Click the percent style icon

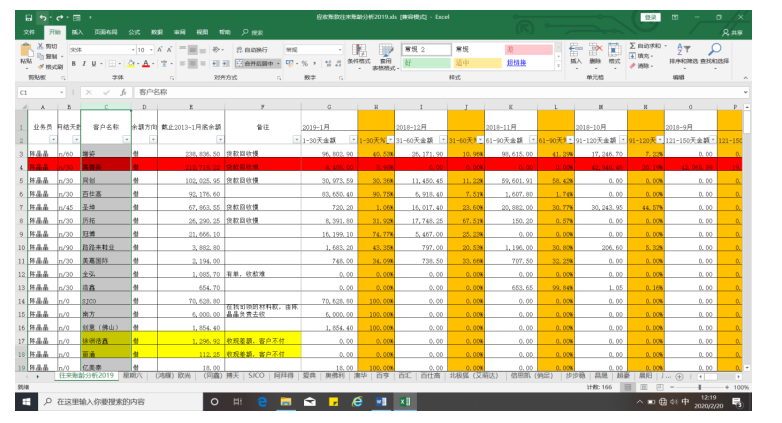304,64
